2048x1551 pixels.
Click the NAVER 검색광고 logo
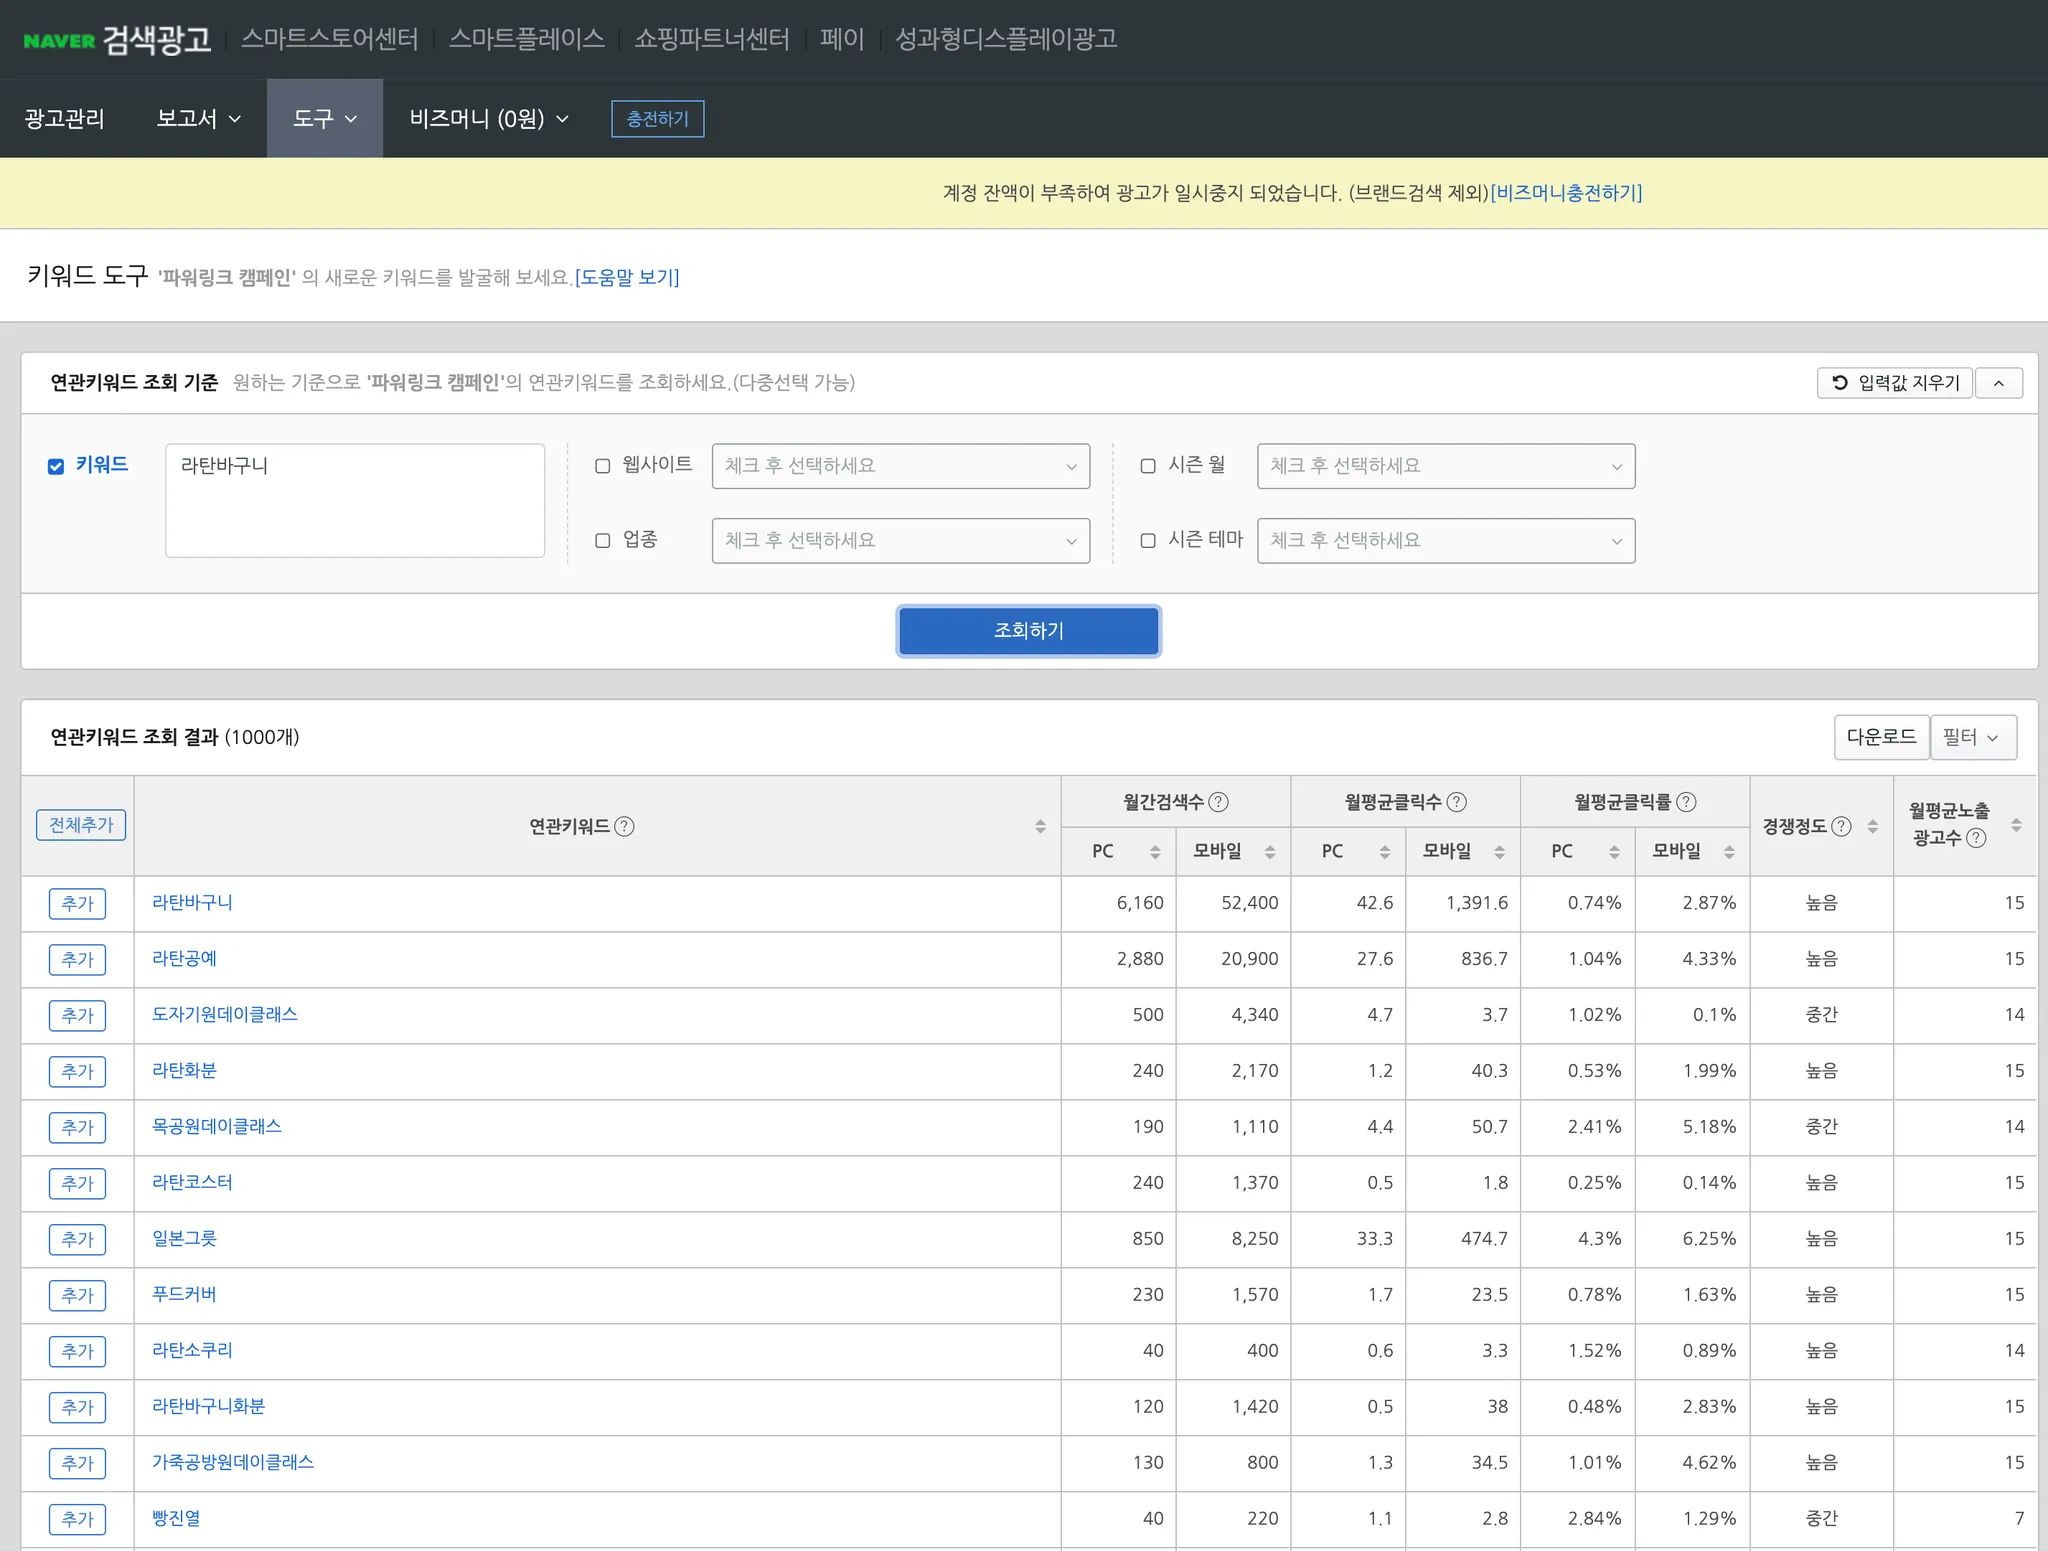click(117, 39)
